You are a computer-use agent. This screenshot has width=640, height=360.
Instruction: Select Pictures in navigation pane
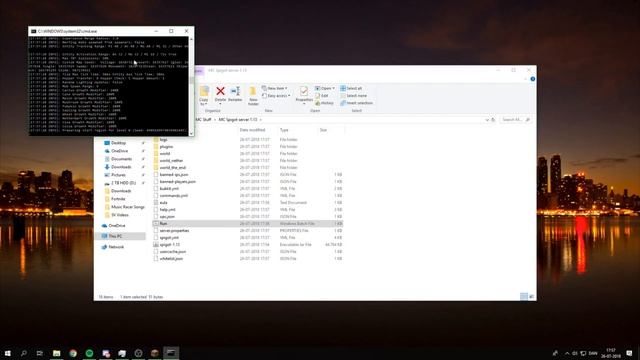coord(118,175)
